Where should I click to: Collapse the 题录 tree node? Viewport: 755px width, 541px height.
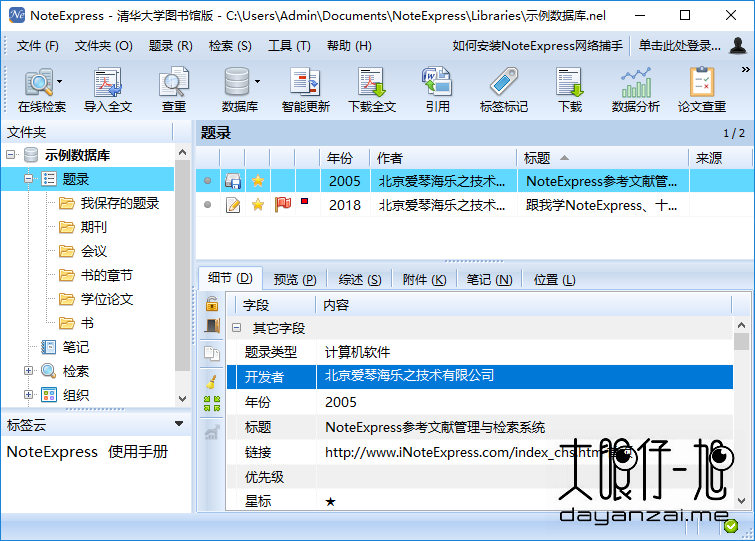pos(28,179)
